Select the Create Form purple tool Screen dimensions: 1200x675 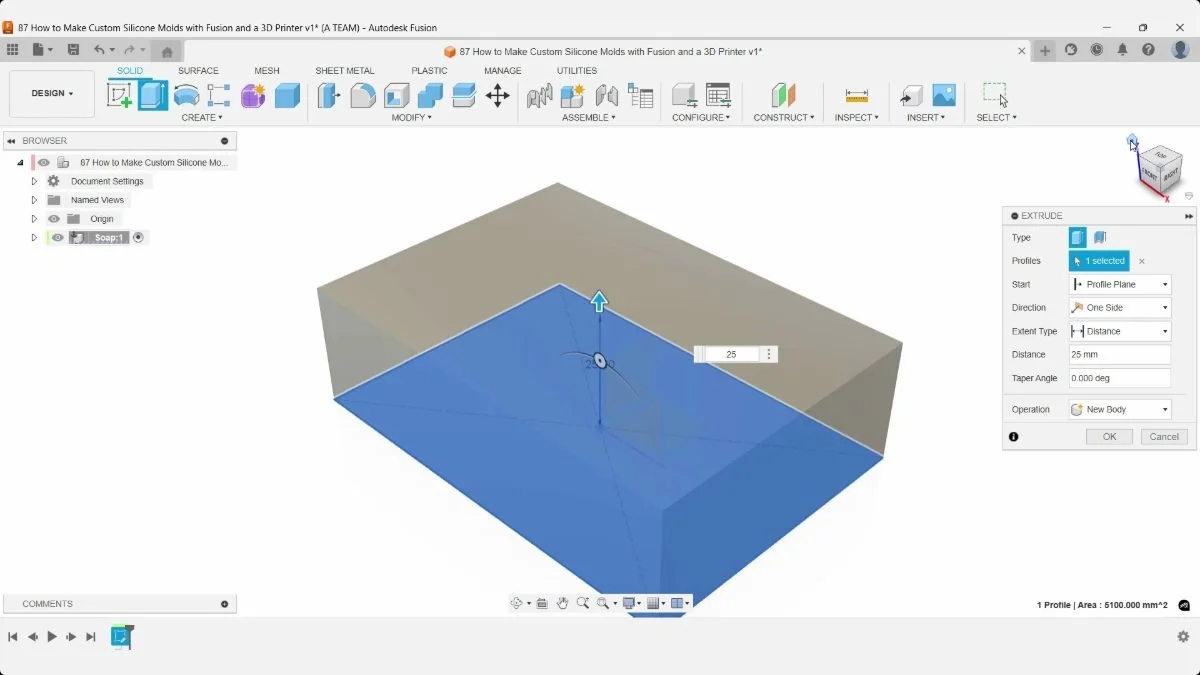[x=253, y=95]
